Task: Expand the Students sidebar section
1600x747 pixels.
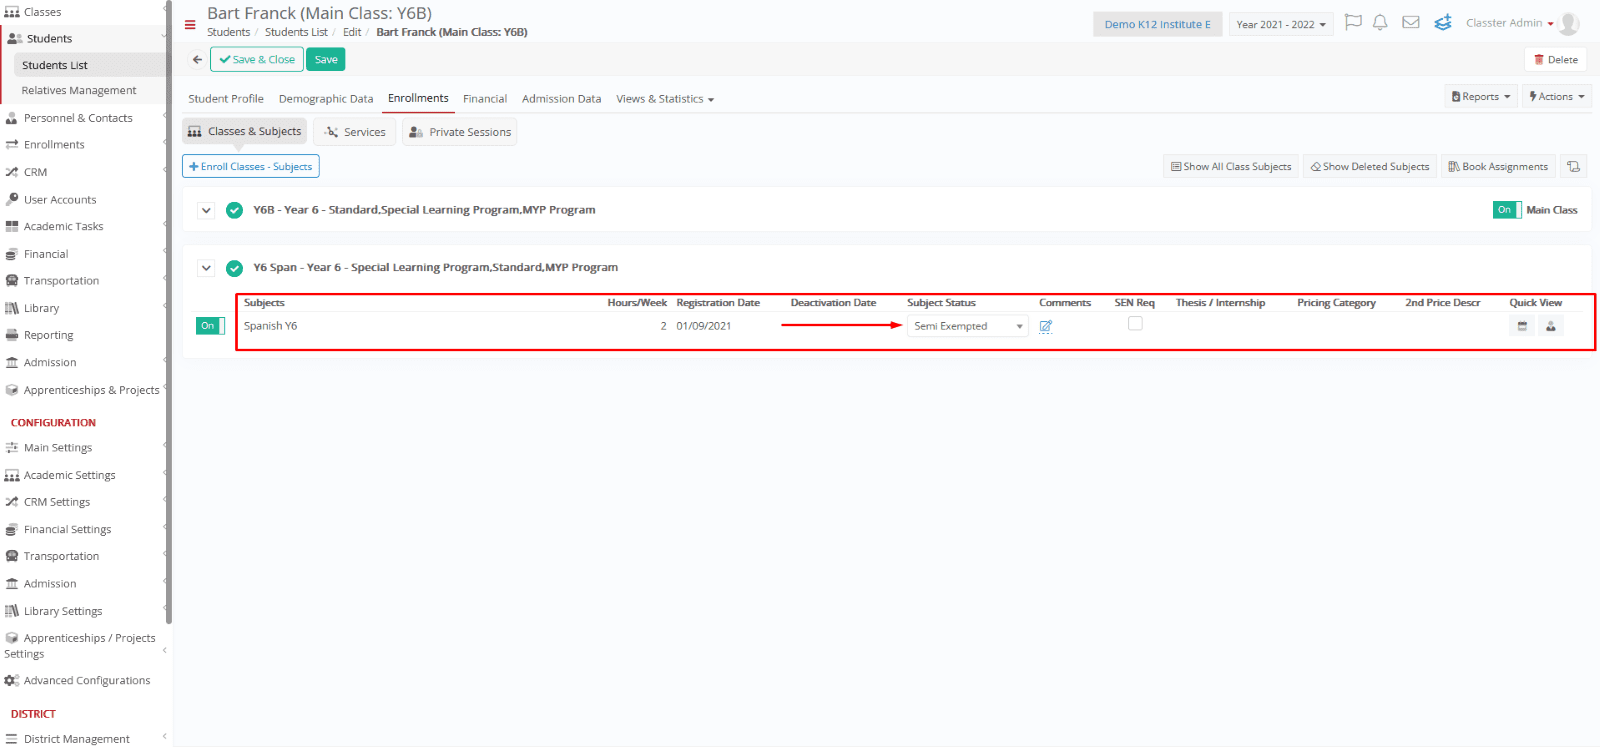Action: click(85, 39)
